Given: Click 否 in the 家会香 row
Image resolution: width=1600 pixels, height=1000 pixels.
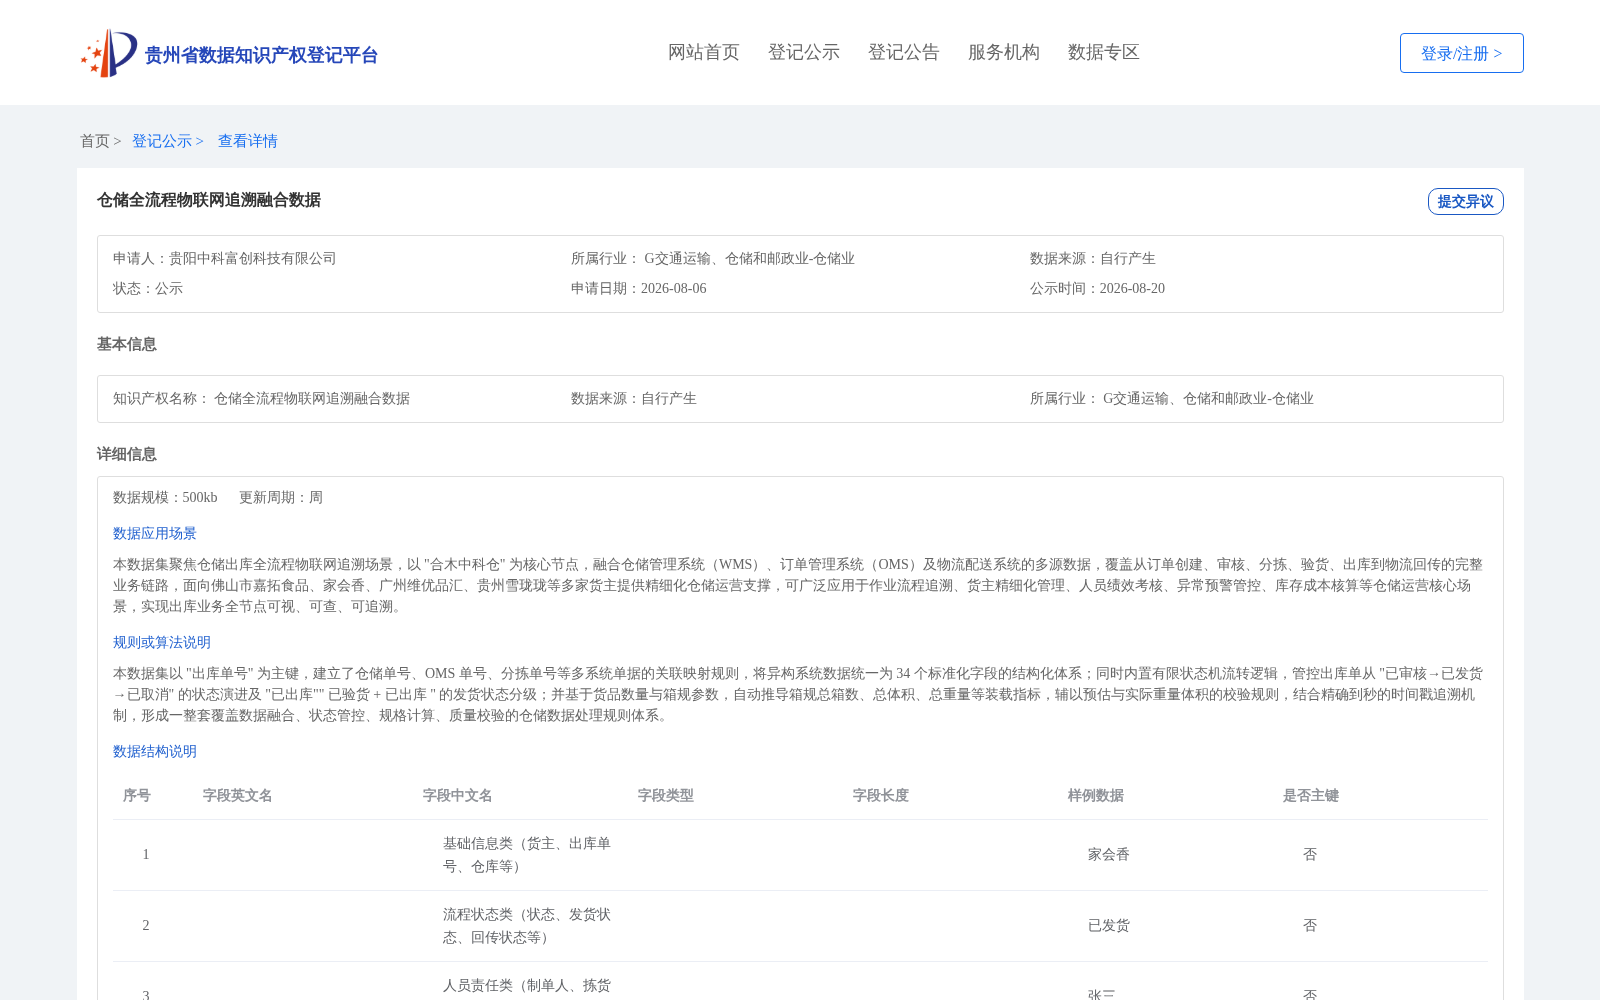Looking at the screenshot, I should click(1310, 854).
